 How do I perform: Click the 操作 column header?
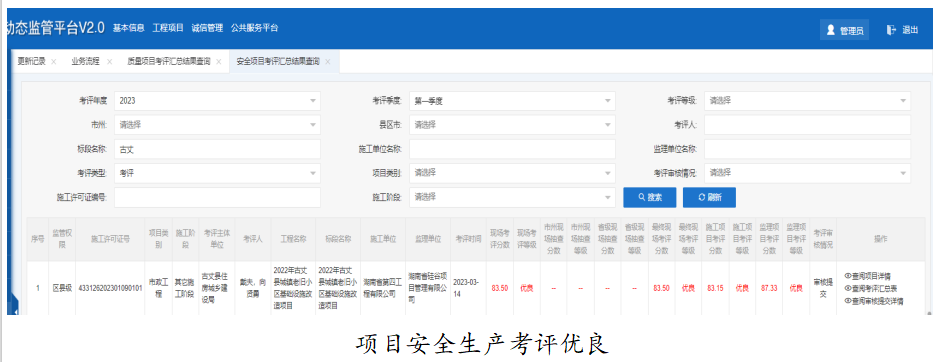click(880, 239)
